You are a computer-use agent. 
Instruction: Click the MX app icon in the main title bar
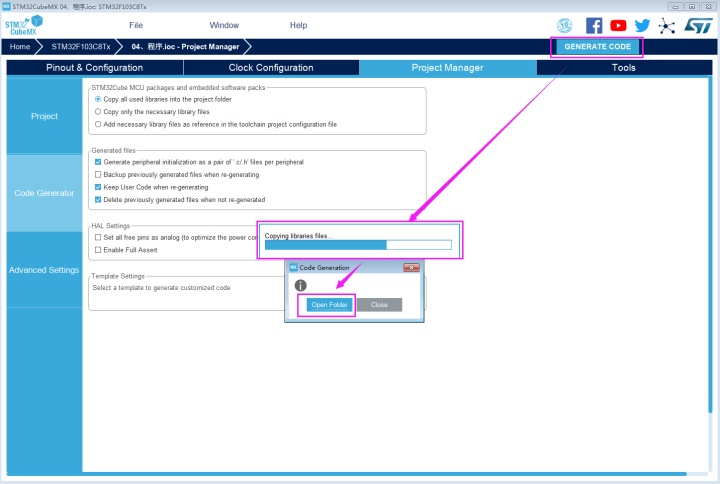coord(6,6)
